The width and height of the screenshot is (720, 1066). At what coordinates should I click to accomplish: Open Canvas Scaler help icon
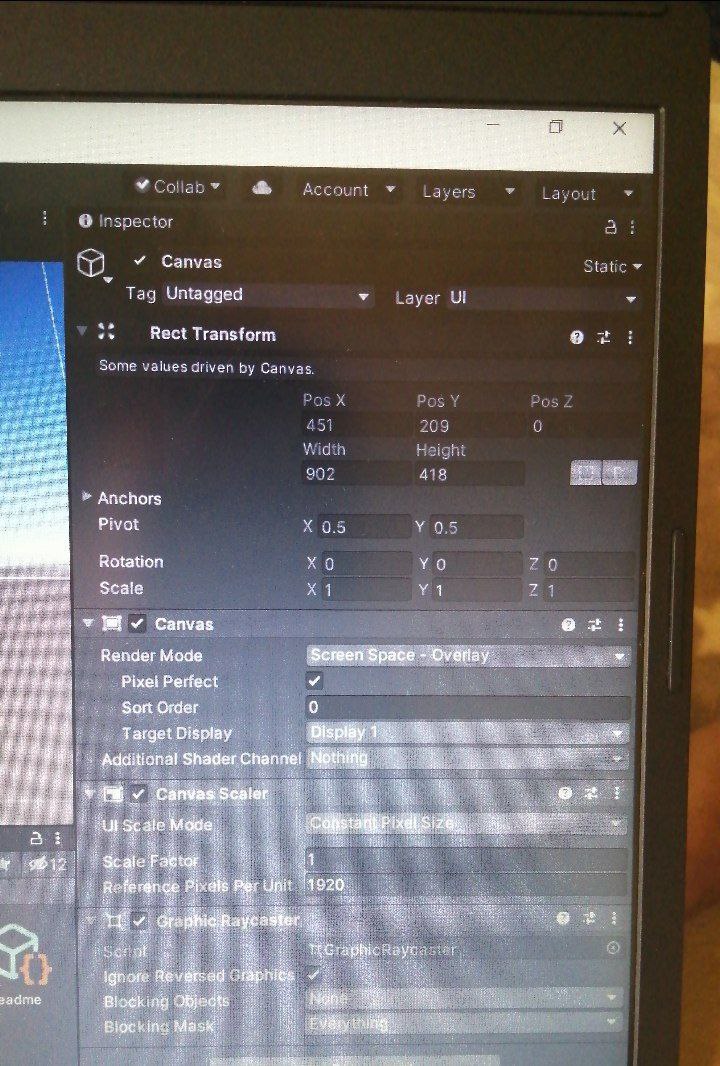point(564,793)
